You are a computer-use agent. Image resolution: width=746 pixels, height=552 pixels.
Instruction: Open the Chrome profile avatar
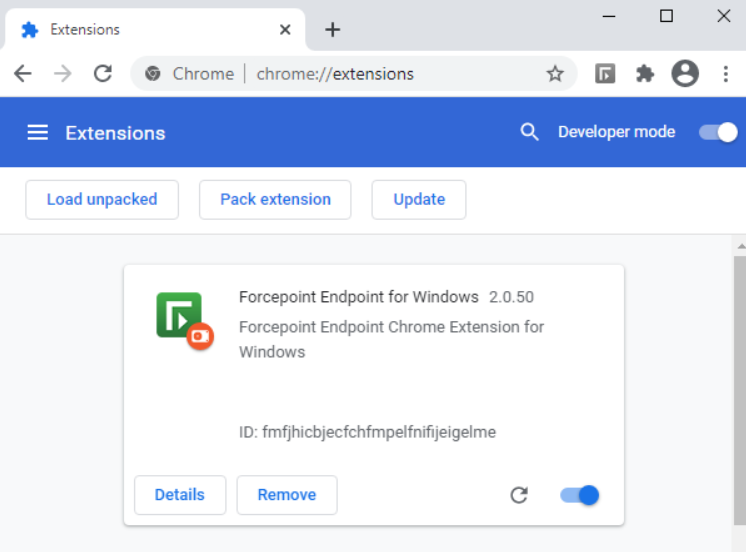(685, 73)
